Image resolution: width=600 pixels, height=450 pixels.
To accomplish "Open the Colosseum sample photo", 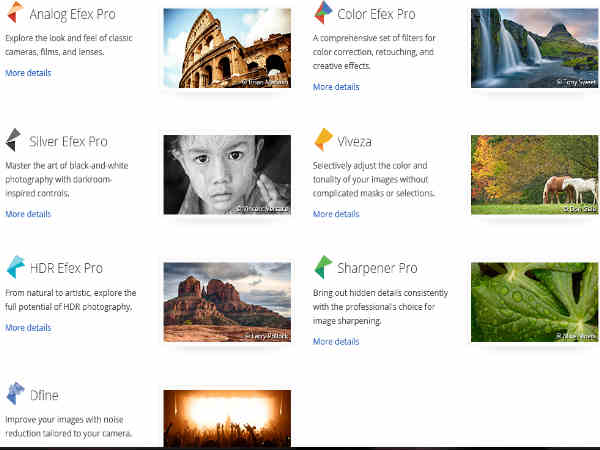I will (x=227, y=48).
